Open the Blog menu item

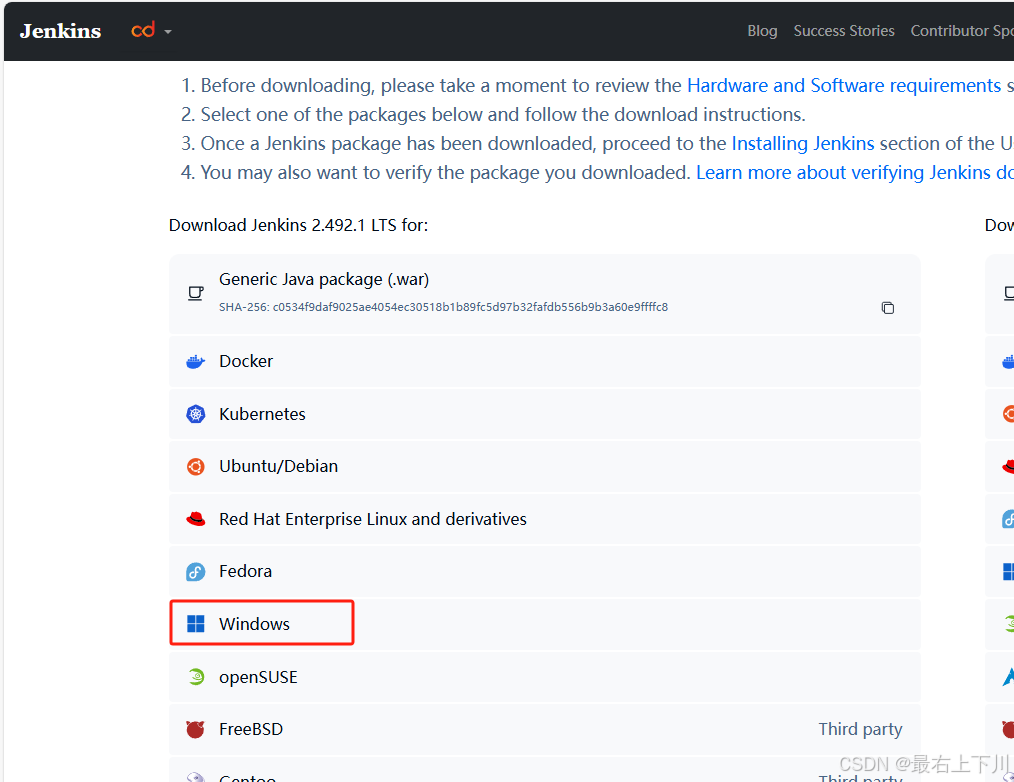(x=762, y=31)
